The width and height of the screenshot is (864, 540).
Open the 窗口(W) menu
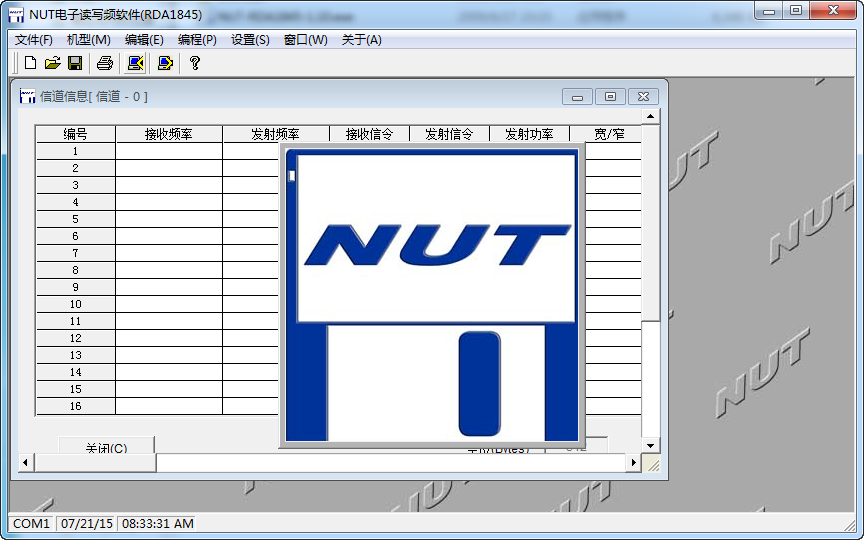(x=305, y=40)
